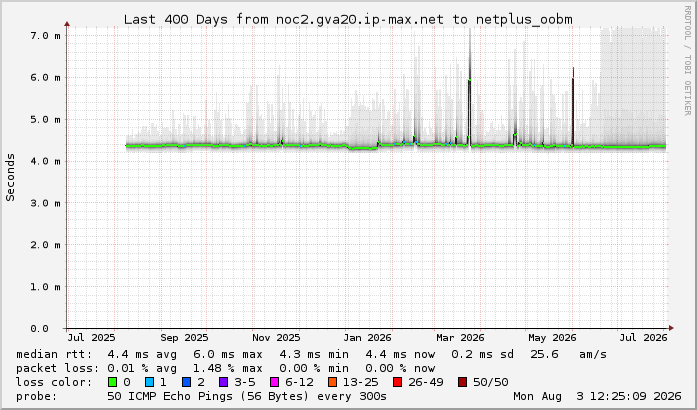697x410 pixels.
Task: Click the '2.0 m' y-axis value
Action: pos(45,245)
